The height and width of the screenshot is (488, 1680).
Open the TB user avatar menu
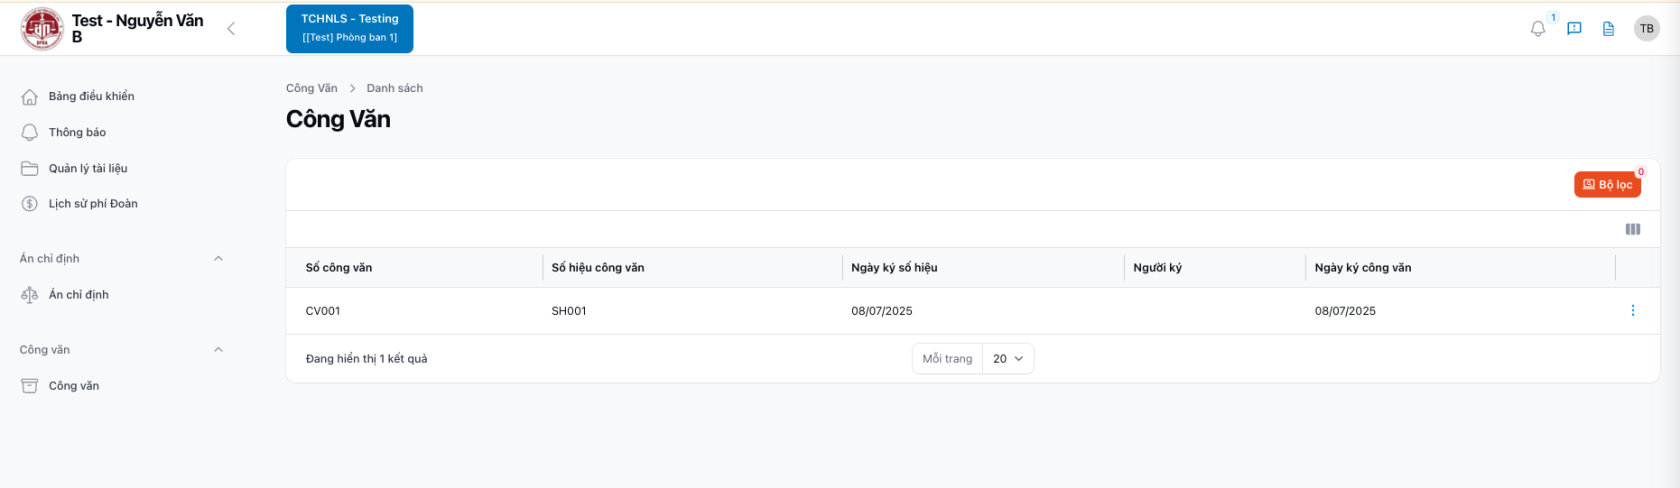[x=1646, y=29]
